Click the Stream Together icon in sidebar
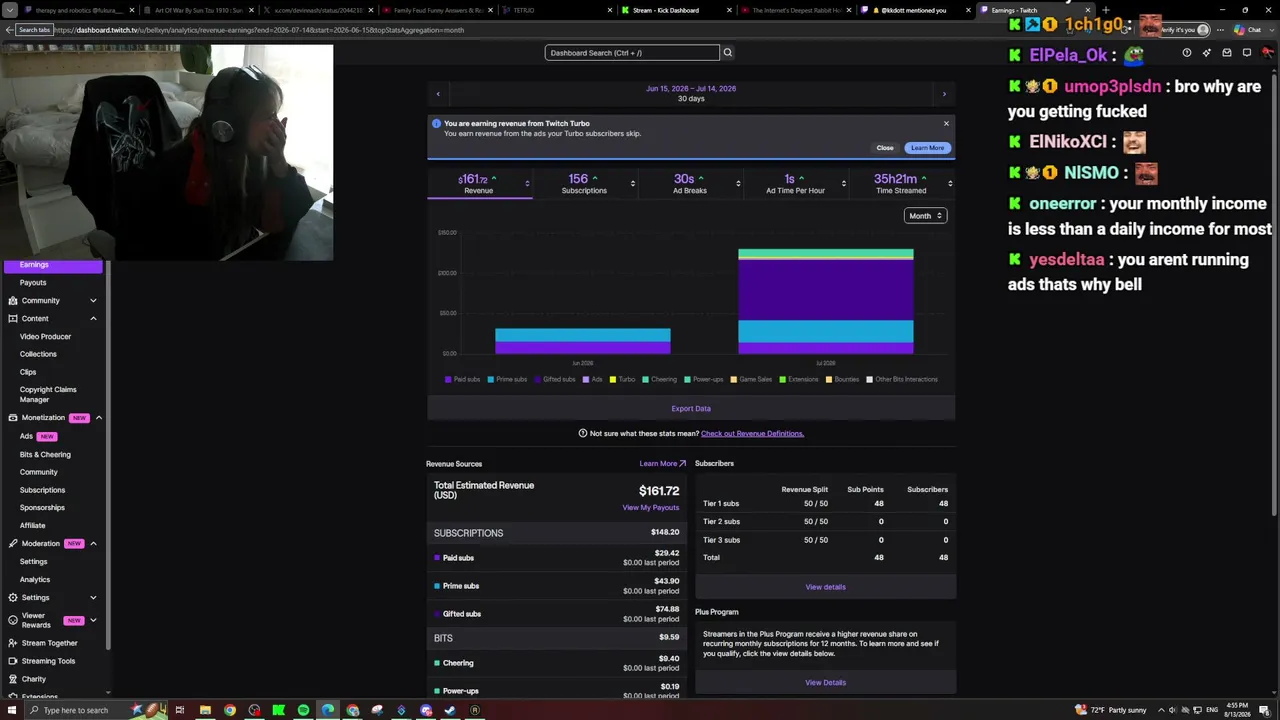This screenshot has height=720, width=1280. (x=12, y=643)
